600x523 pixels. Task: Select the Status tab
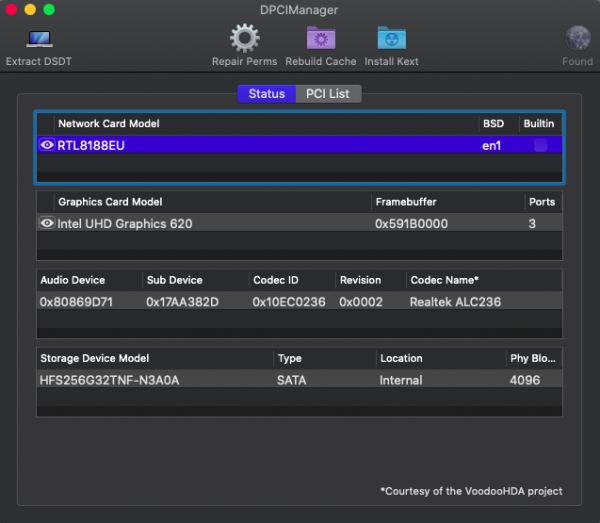point(266,94)
